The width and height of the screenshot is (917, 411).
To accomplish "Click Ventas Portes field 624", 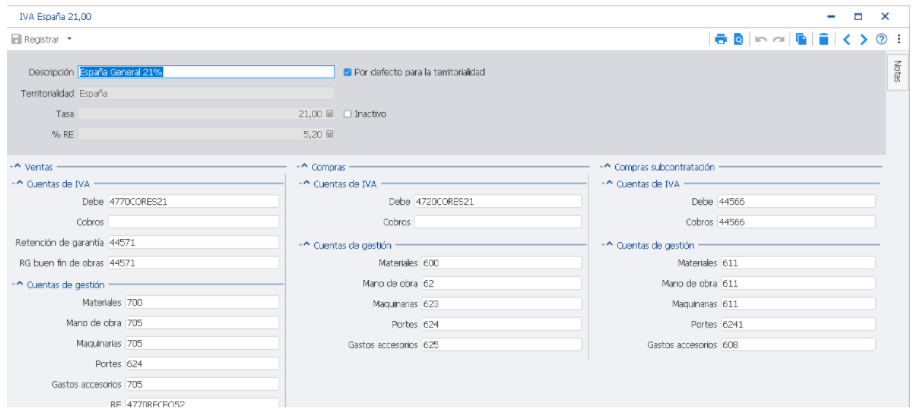I will pyautogui.click(x=202, y=364).
